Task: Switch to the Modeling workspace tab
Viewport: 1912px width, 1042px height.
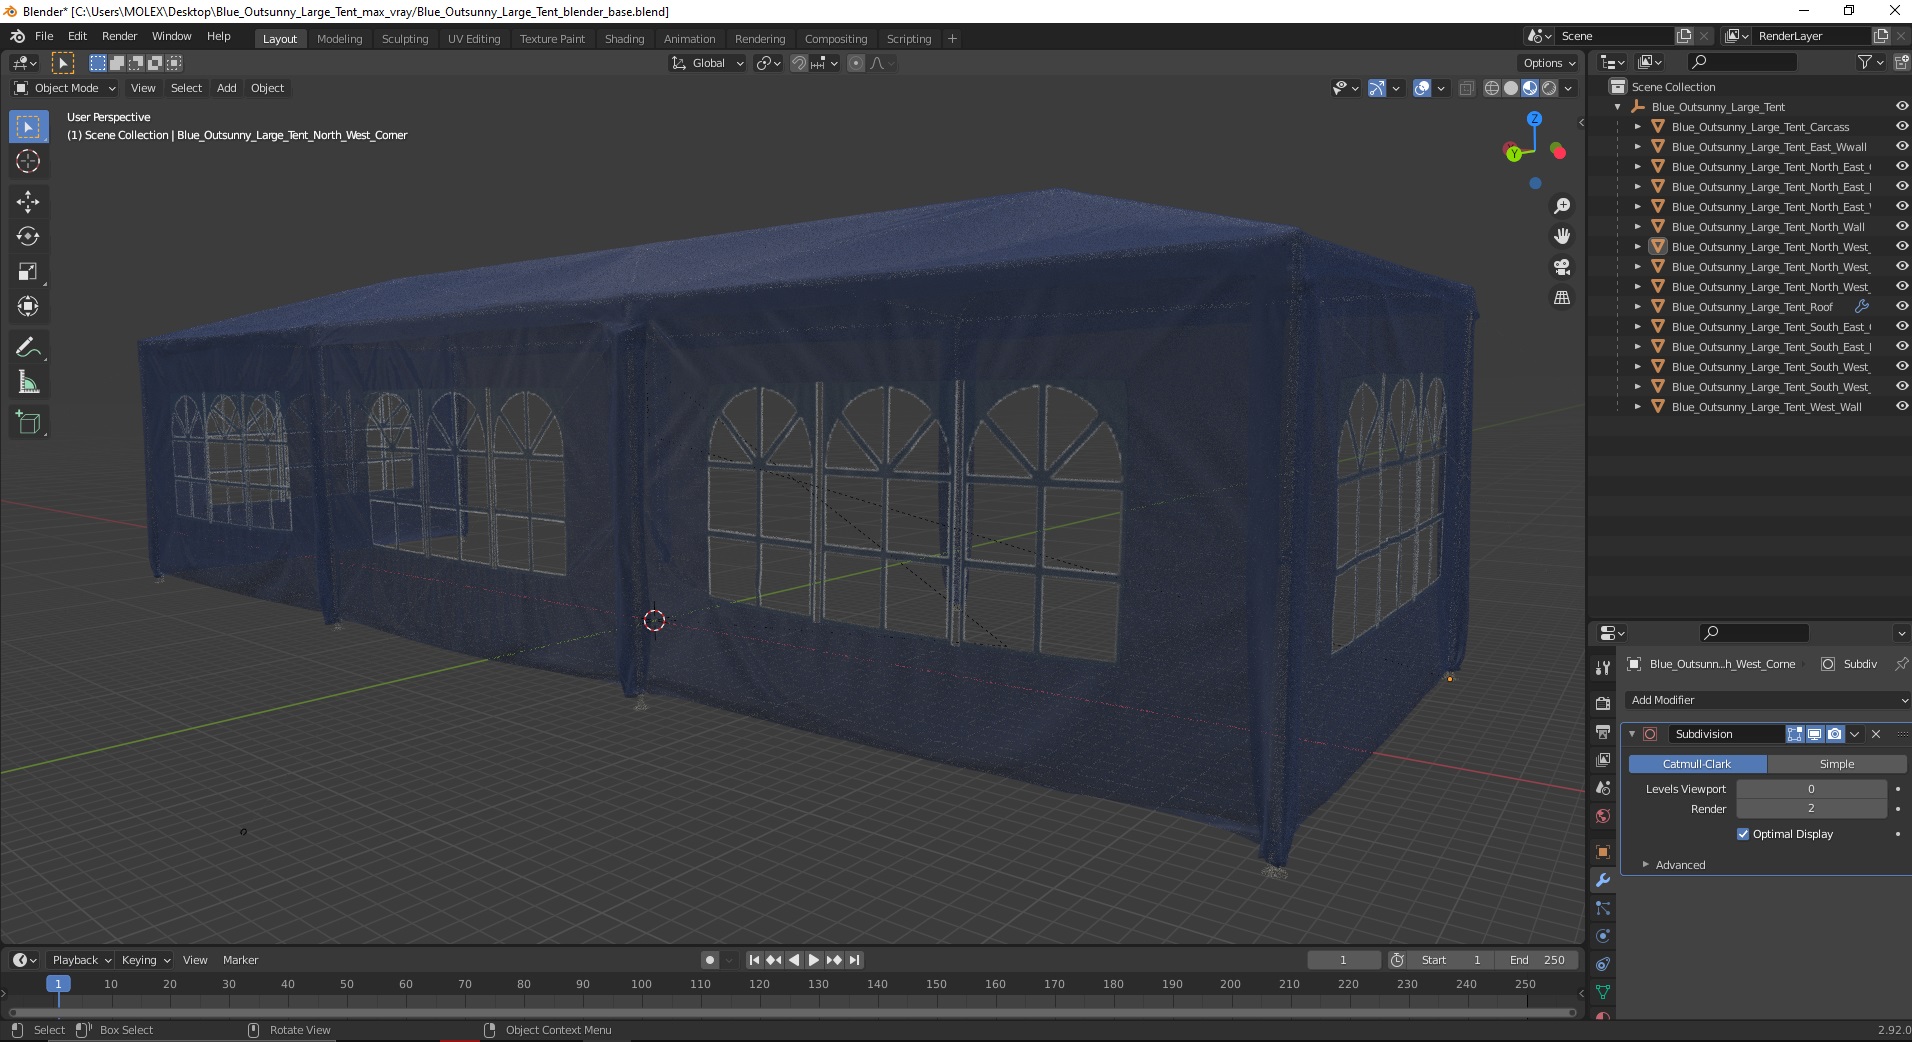Action: coord(339,39)
